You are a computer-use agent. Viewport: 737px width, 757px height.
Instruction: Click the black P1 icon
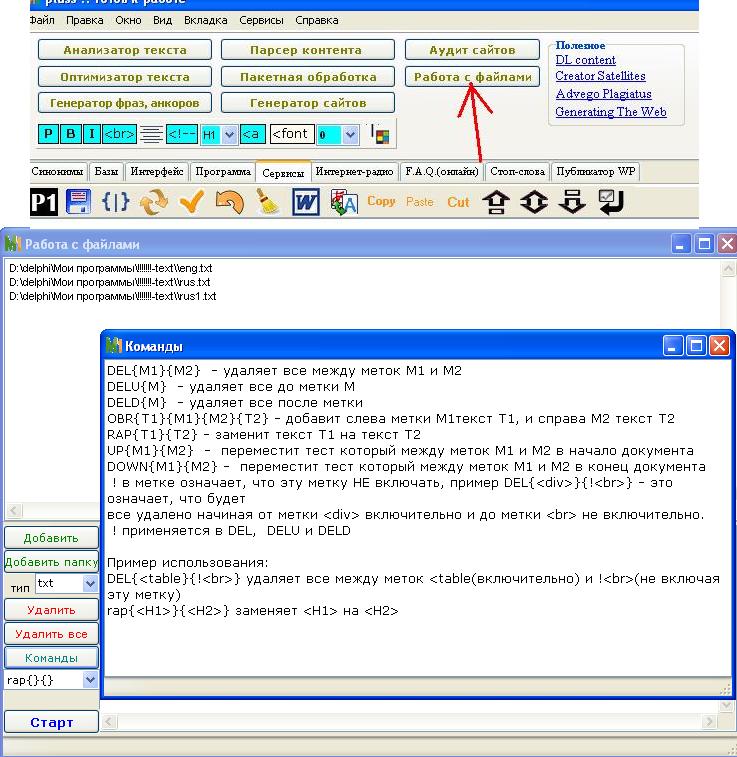(x=44, y=202)
